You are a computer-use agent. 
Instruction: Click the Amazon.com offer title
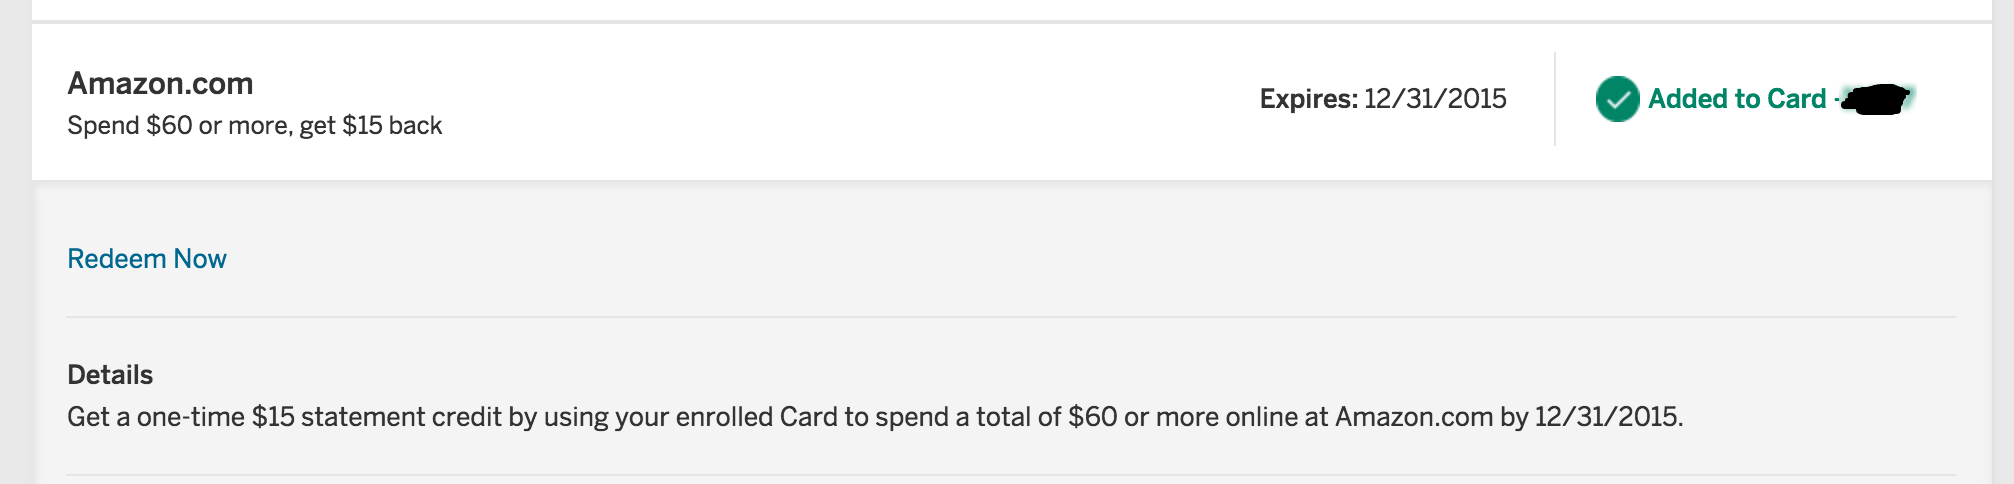(160, 83)
